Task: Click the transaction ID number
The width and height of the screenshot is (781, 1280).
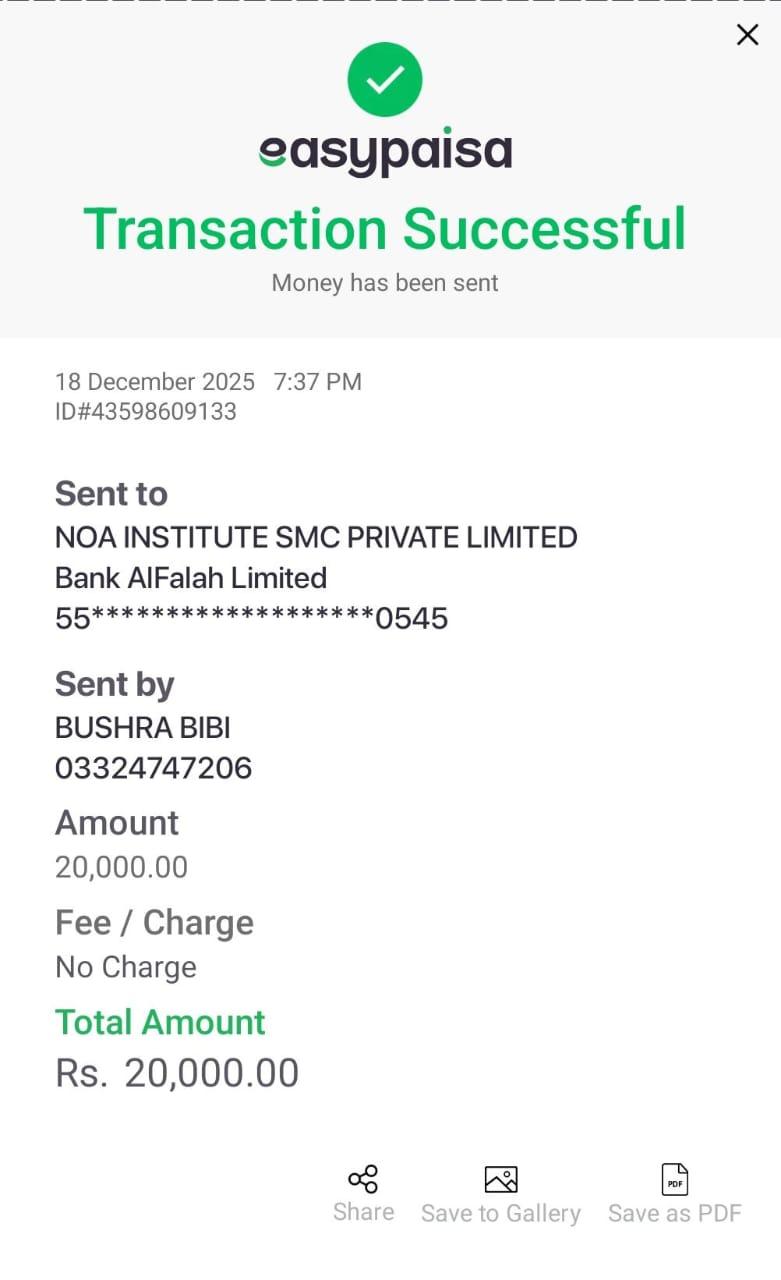Action: click(146, 411)
